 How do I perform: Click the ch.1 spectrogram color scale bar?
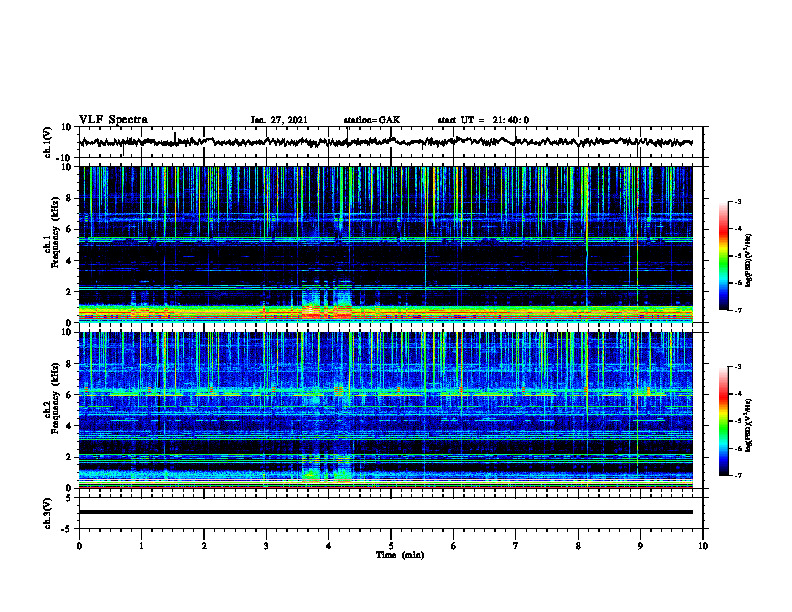tap(724, 256)
